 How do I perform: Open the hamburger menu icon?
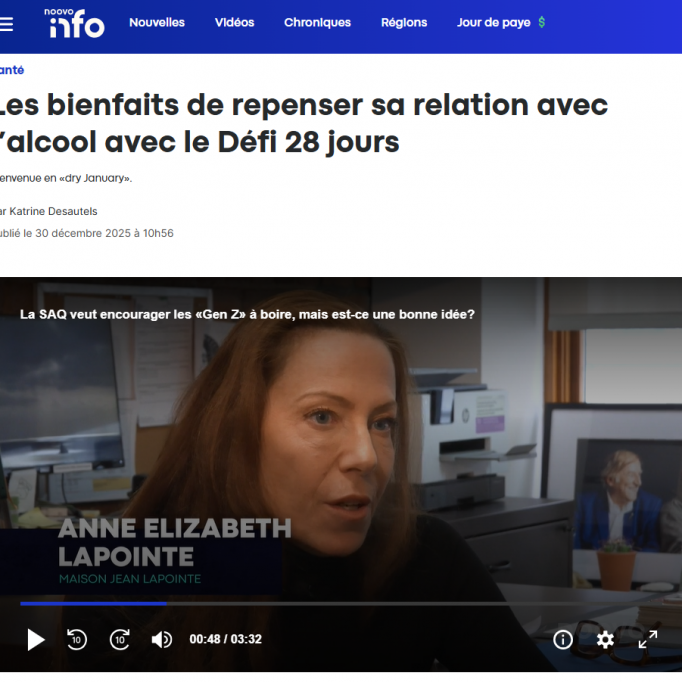pos(6,24)
